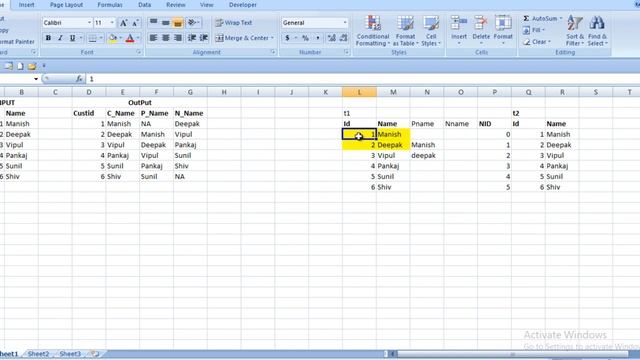The image size is (640, 360).
Task: Click AutoSum
Action: click(542, 18)
